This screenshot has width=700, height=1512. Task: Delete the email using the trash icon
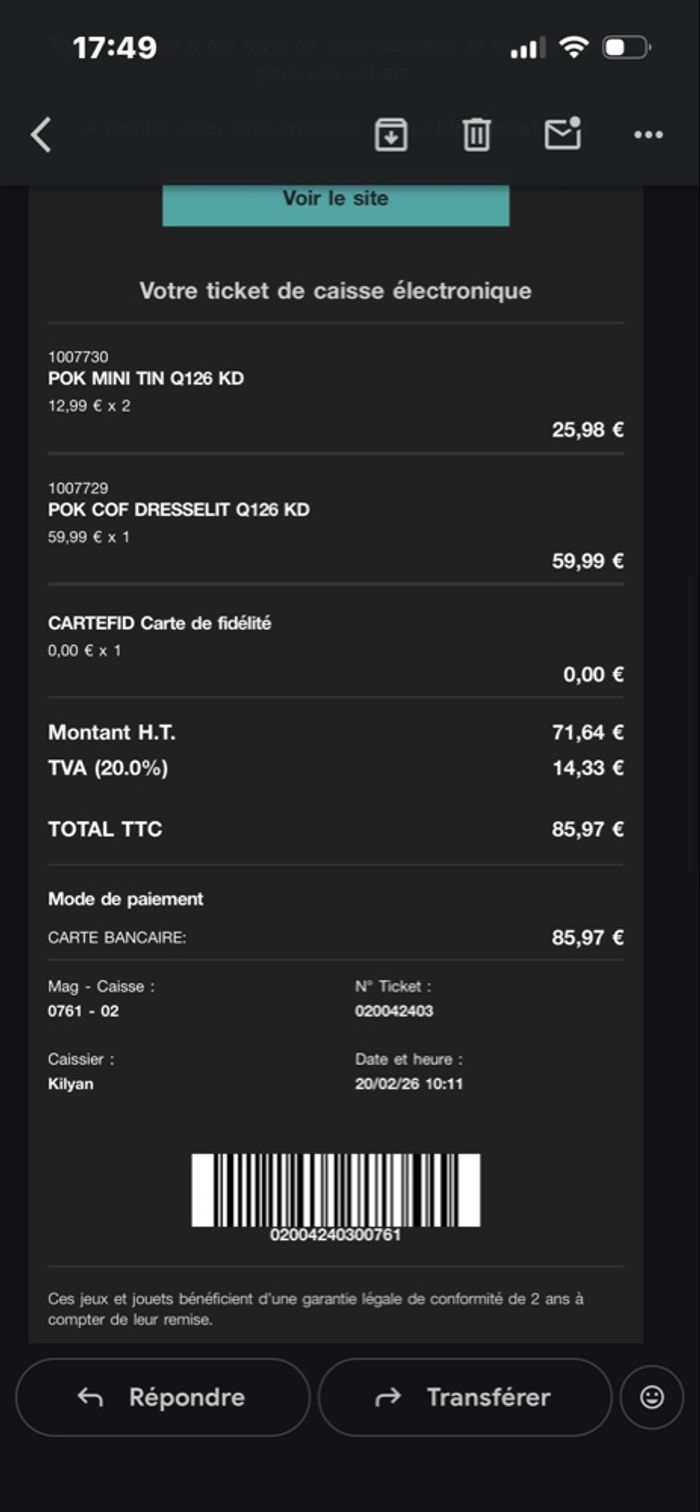pyautogui.click(x=477, y=134)
